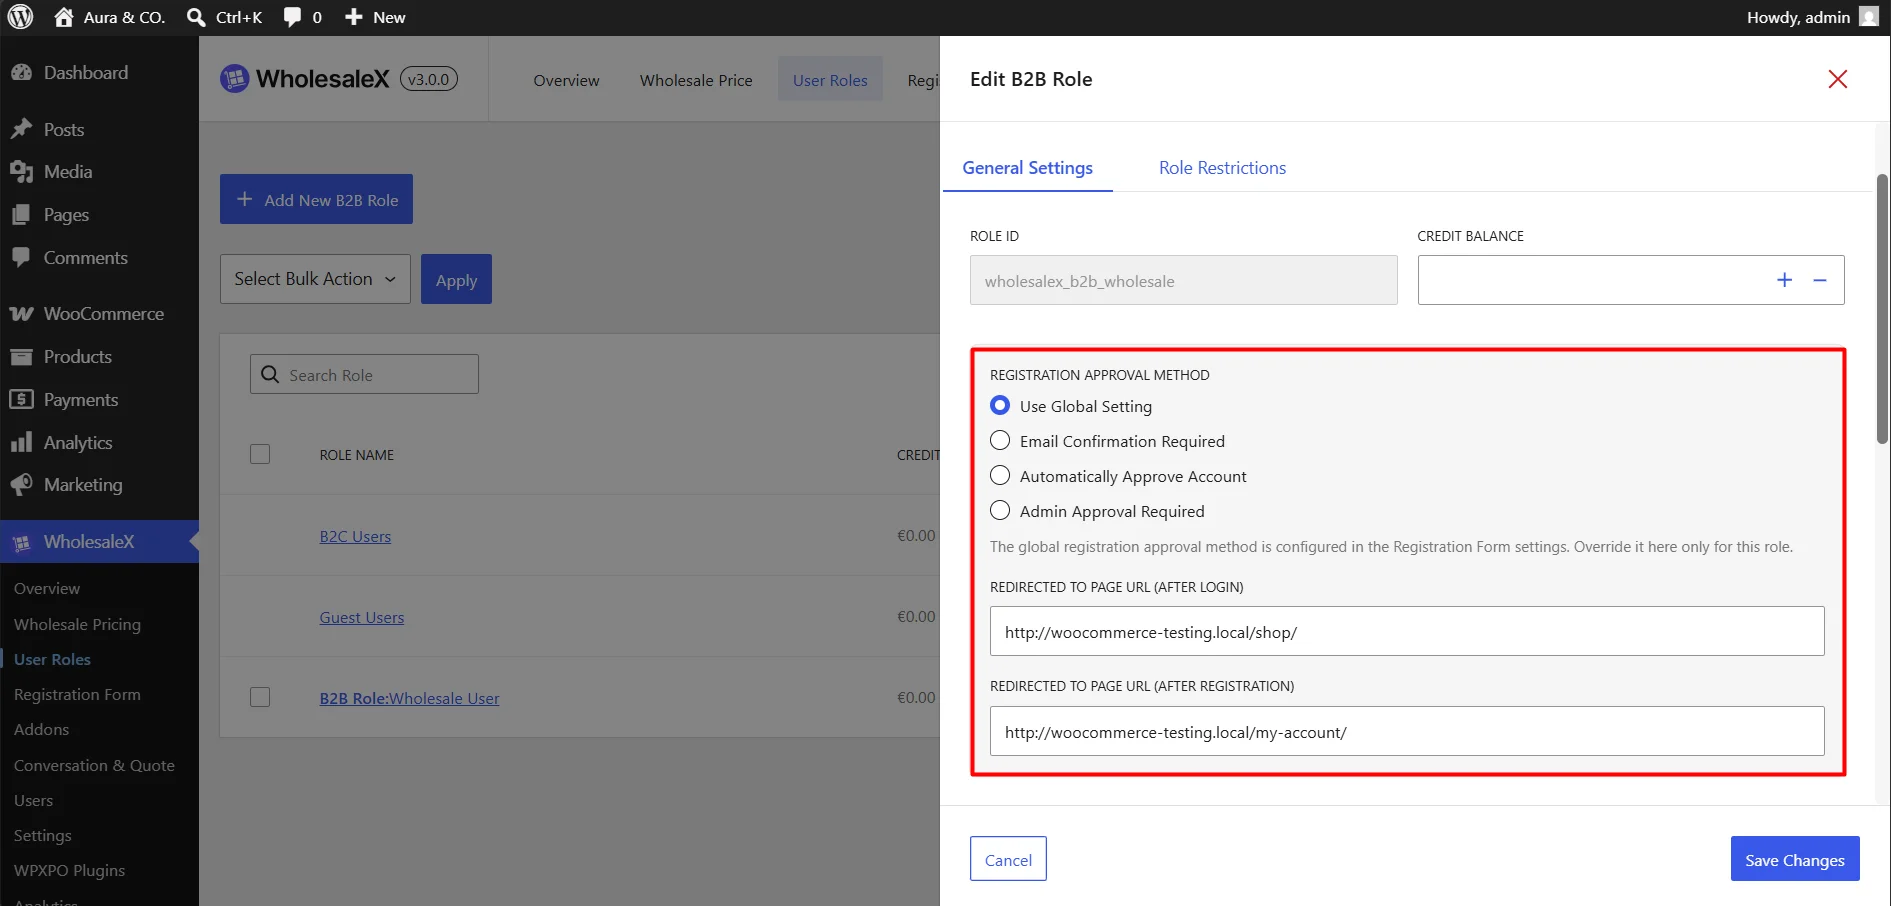Focus the Search Role input
The width and height of the screenshot is (1891, 906).
pyautogui.click(x=364, y=374)
